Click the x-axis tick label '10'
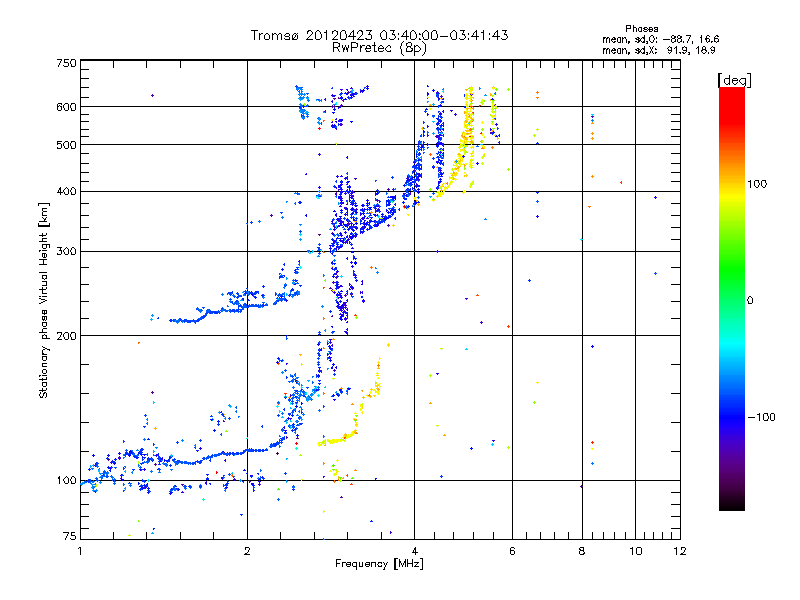Screen dimensions: 800x600 tap(635, 551)
